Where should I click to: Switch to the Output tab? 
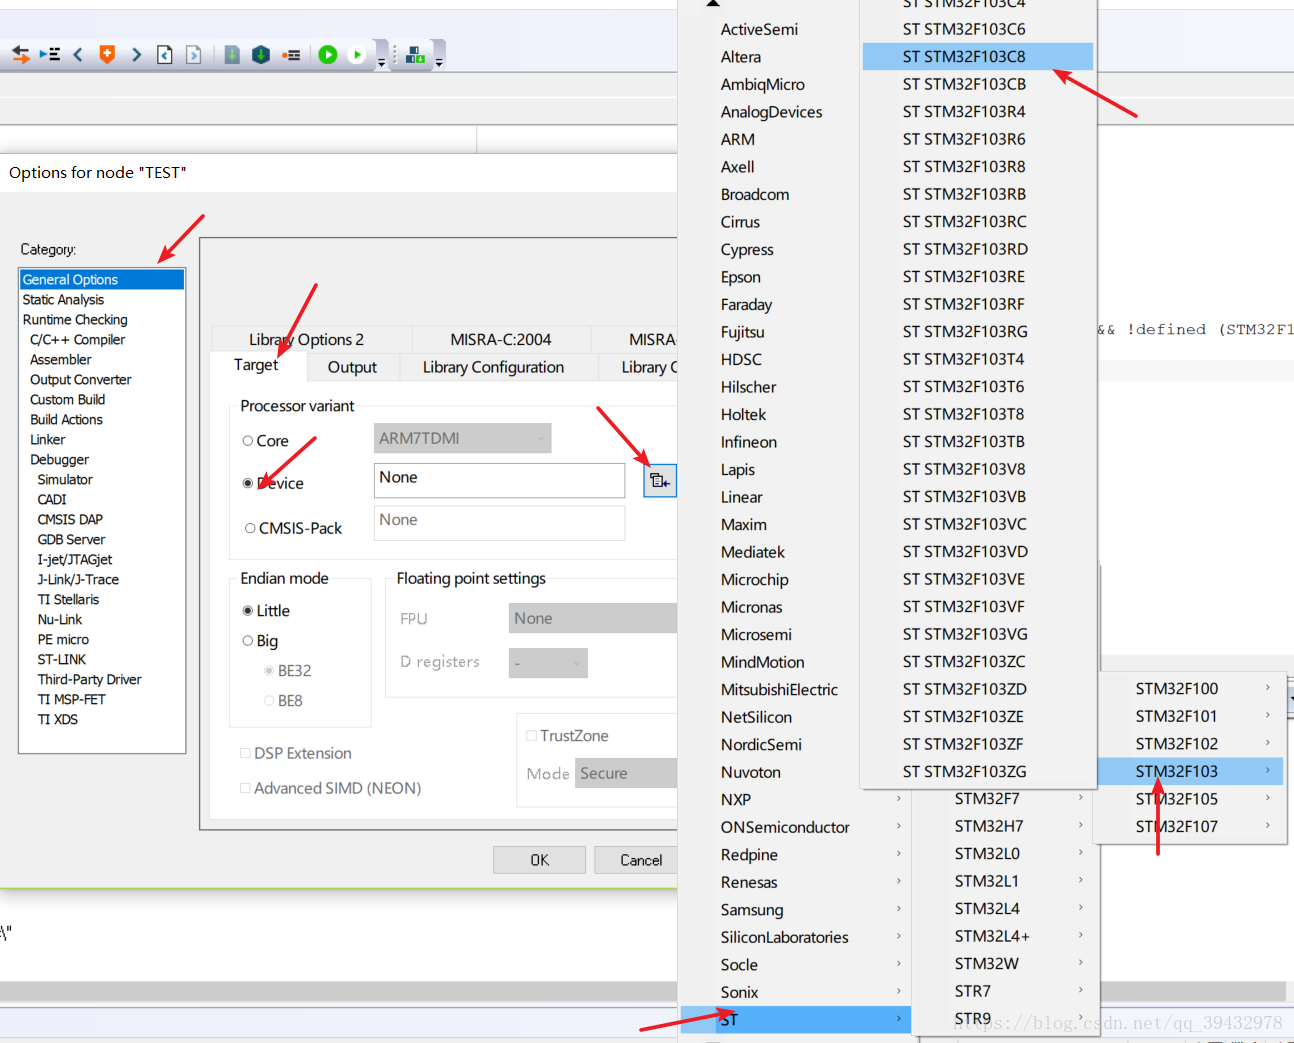click(352, 367)
